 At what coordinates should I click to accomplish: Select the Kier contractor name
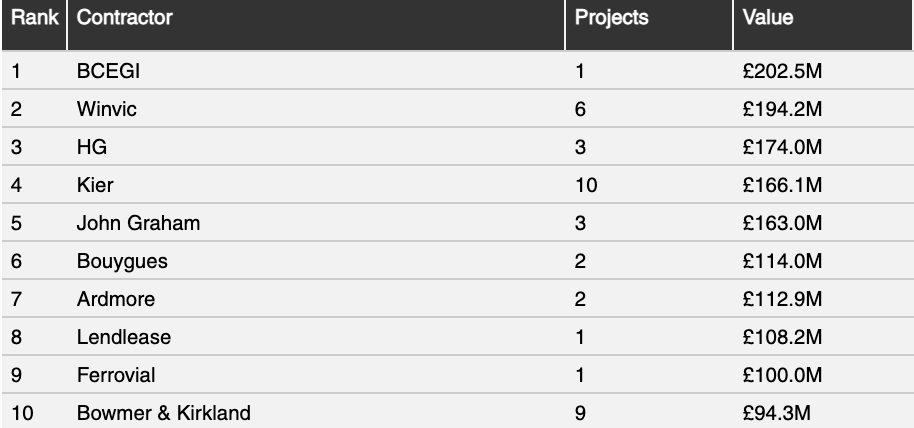tap(94, 185)
